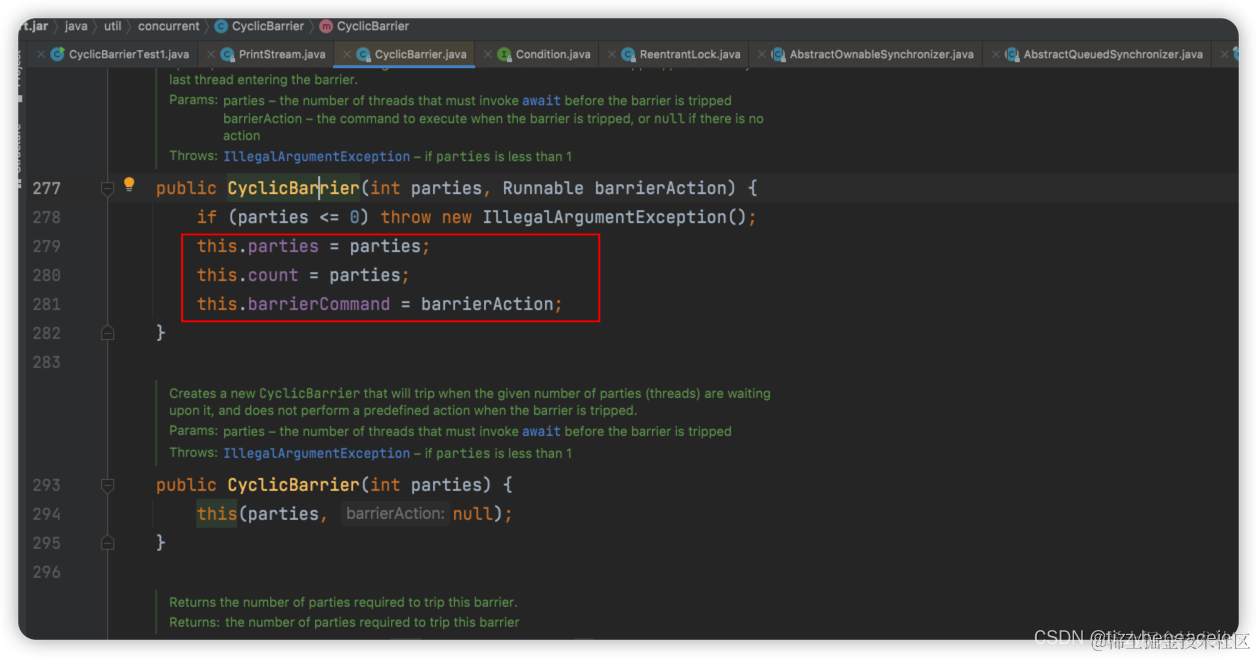1257x658 pixels.
Task: Click the ReentrantLock.java class file icon
Action: tap(629, 54)
